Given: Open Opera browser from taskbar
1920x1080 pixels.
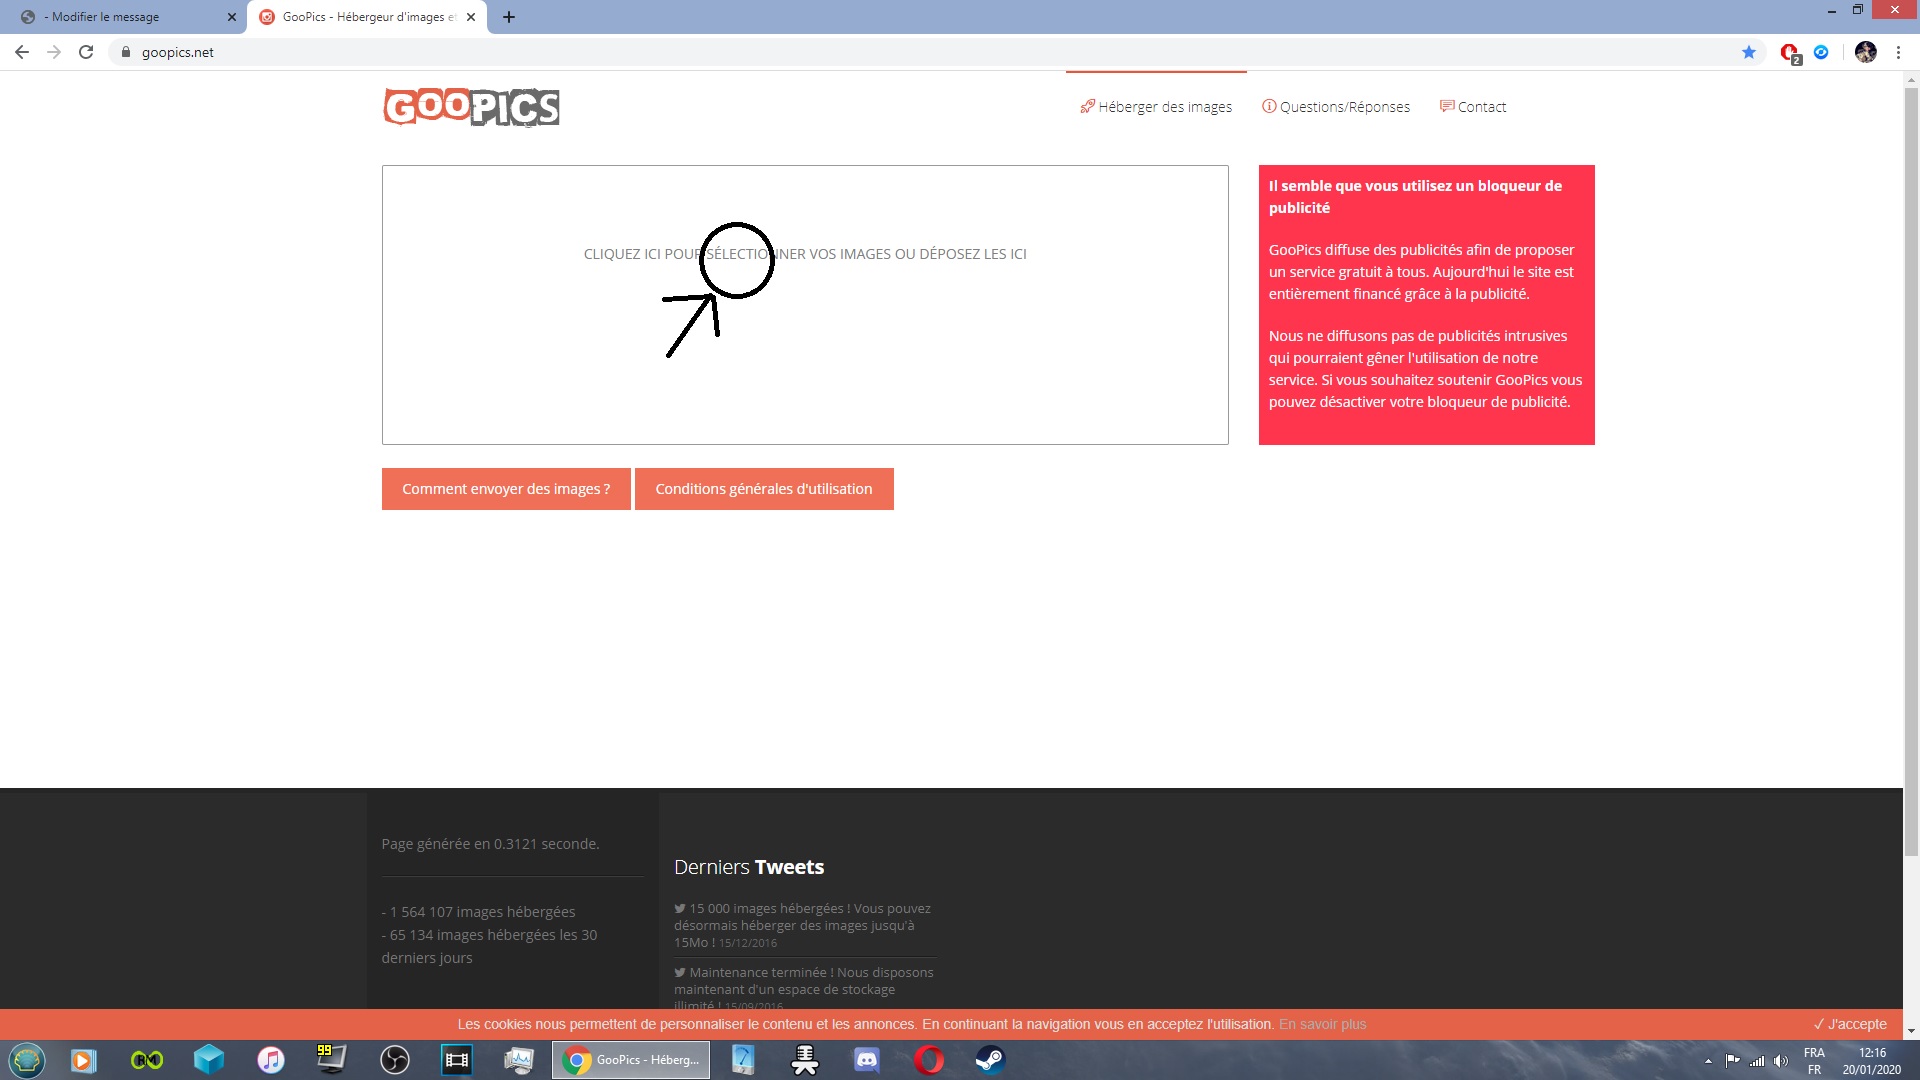Looking at the screenshot, I should point(929,1060).
